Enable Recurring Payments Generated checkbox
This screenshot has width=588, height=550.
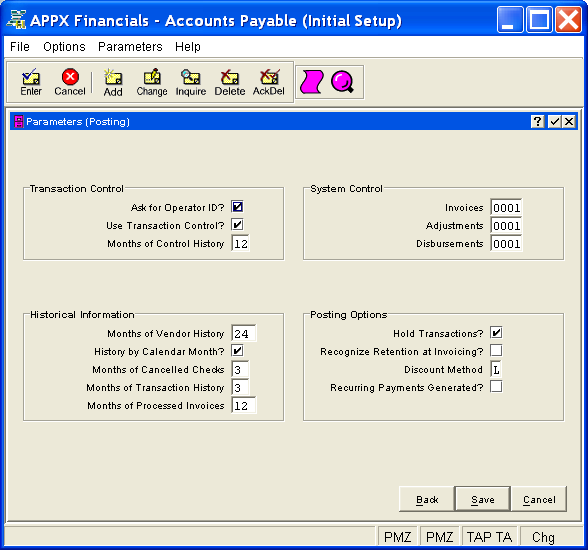coord(496,387)
